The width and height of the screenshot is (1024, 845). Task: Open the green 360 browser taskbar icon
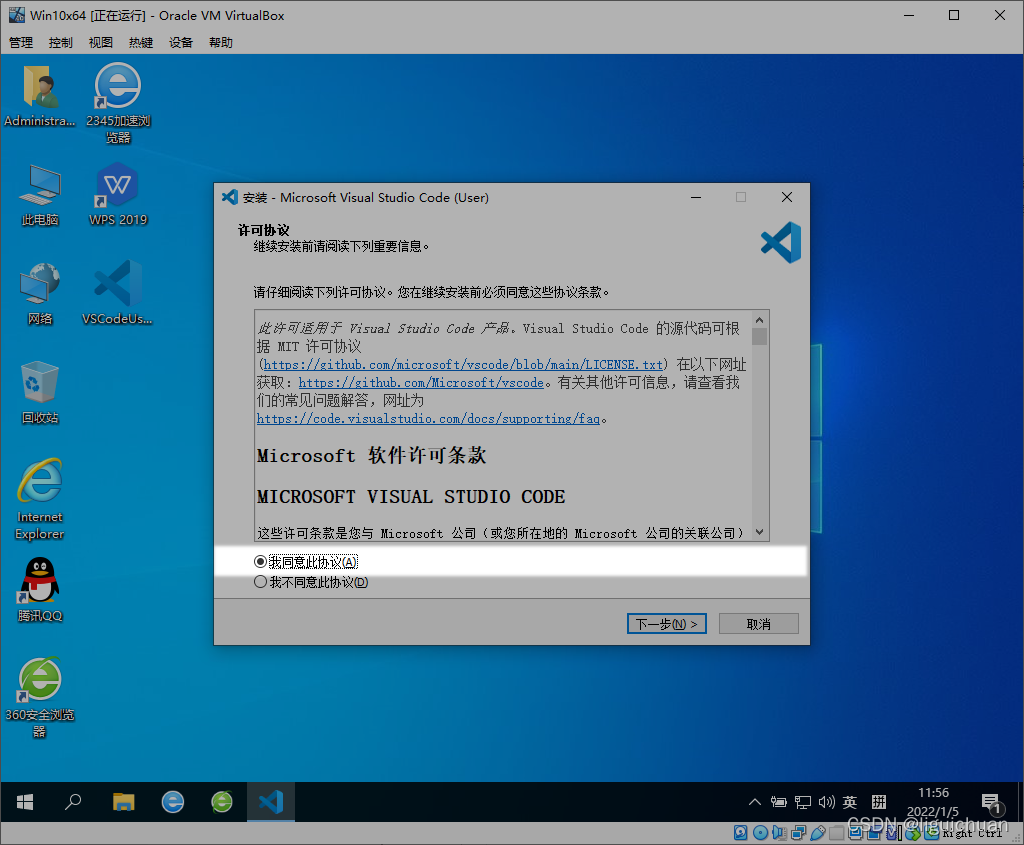pos(222,802)
